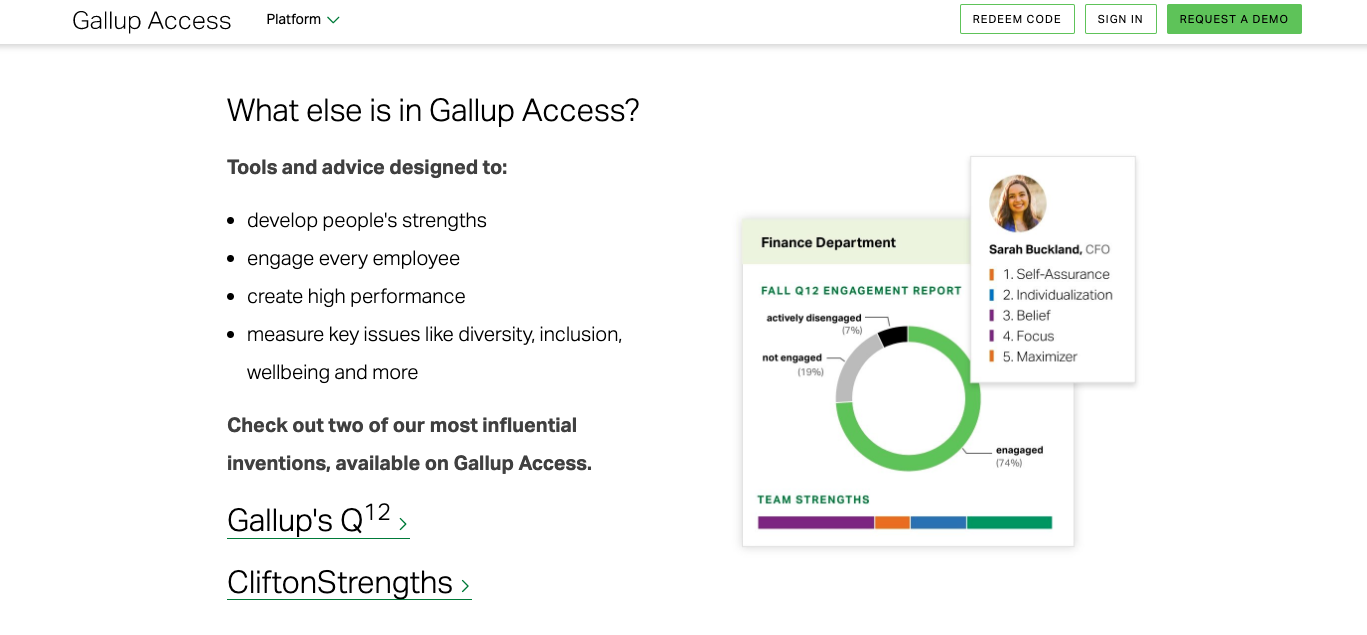Click the black actively disengaged chart segment
The height and width of the screenshot is (635, 1367).
point(892,335)
